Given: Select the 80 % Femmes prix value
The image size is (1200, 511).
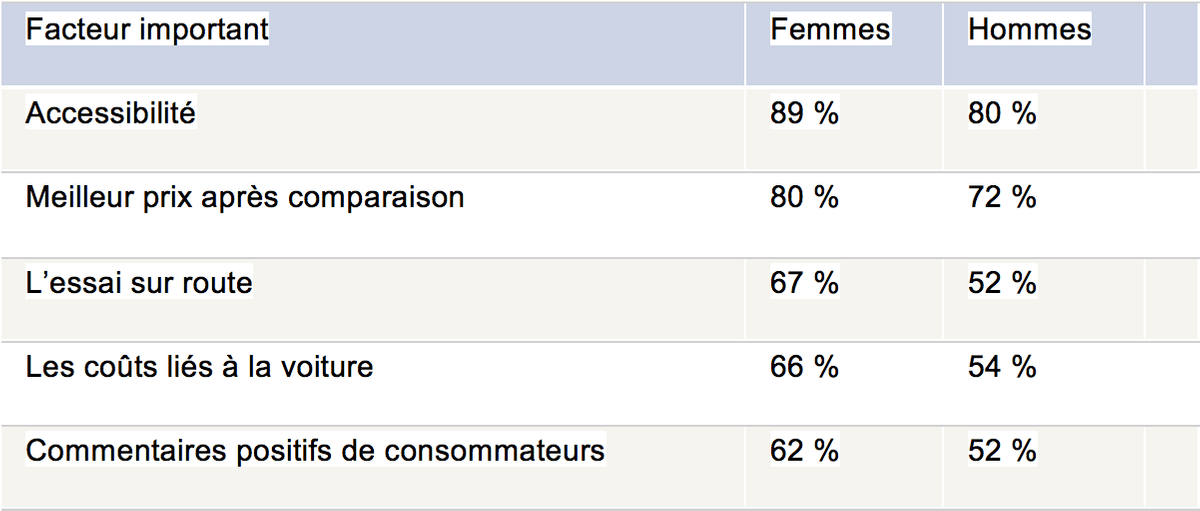Looking at the screenshot, I should [x=804, y=198].
